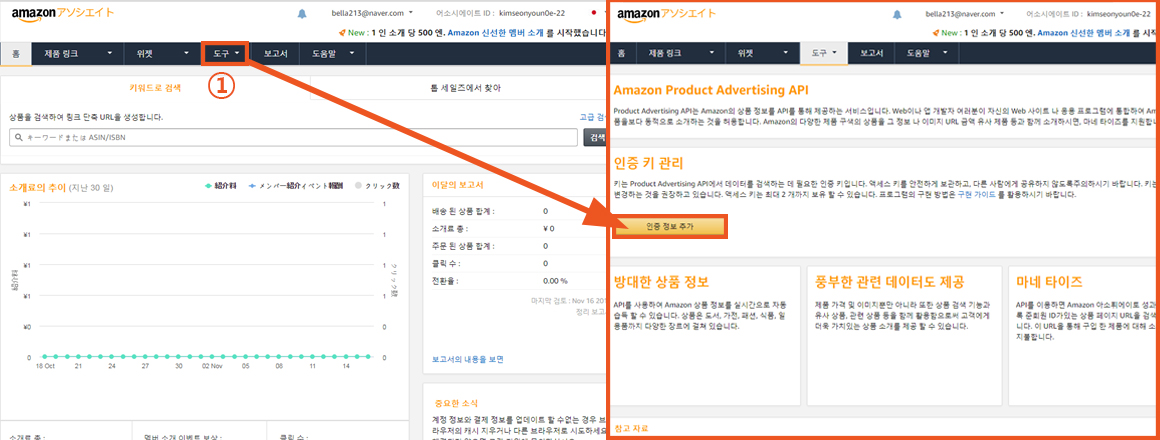Open 보고서의 내용을 보면 link

468,359
